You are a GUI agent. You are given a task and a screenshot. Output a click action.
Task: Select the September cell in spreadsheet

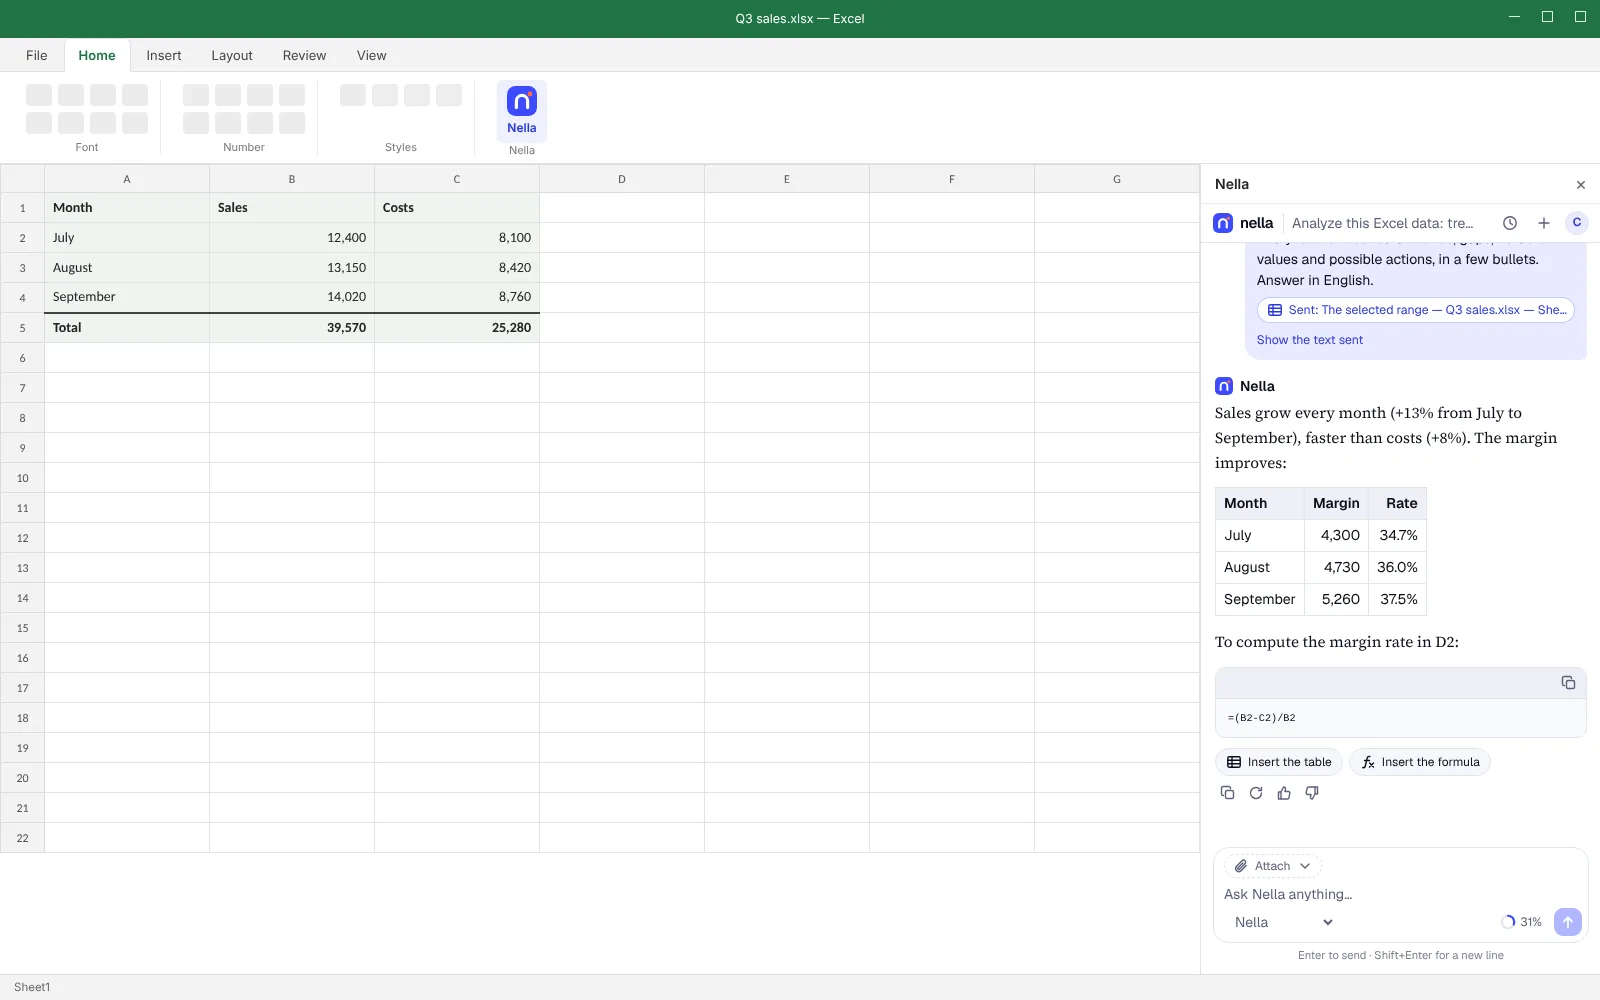coord(127,297)
